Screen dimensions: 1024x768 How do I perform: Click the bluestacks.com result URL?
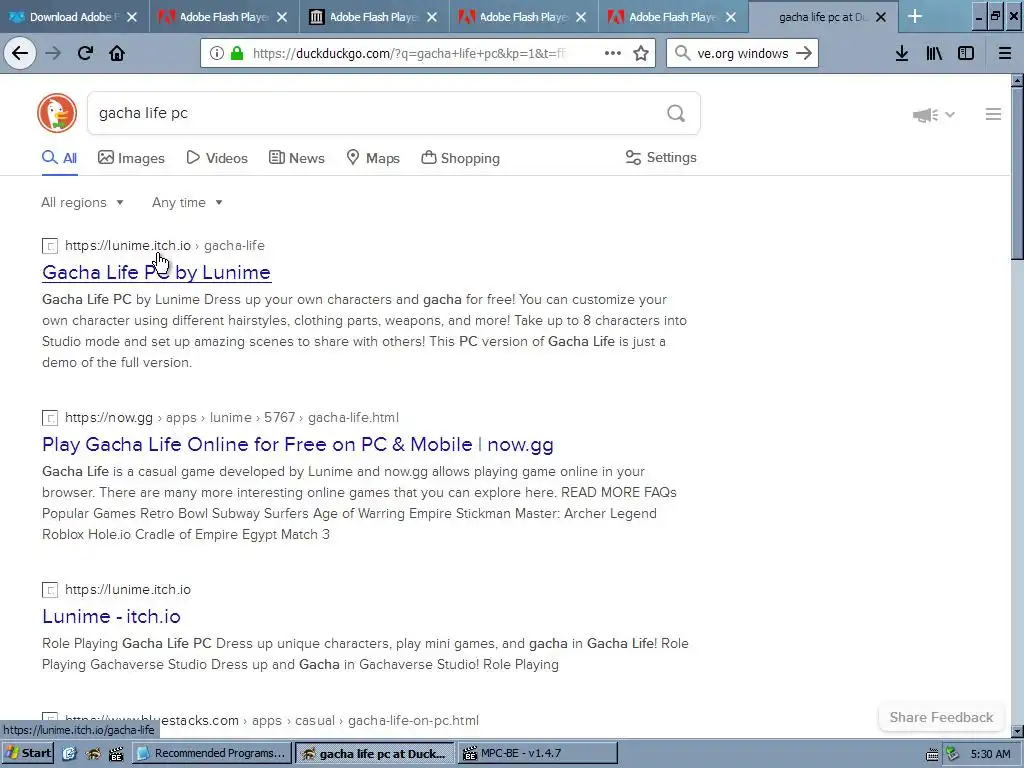pyautogui.click(x=272, y=720)
